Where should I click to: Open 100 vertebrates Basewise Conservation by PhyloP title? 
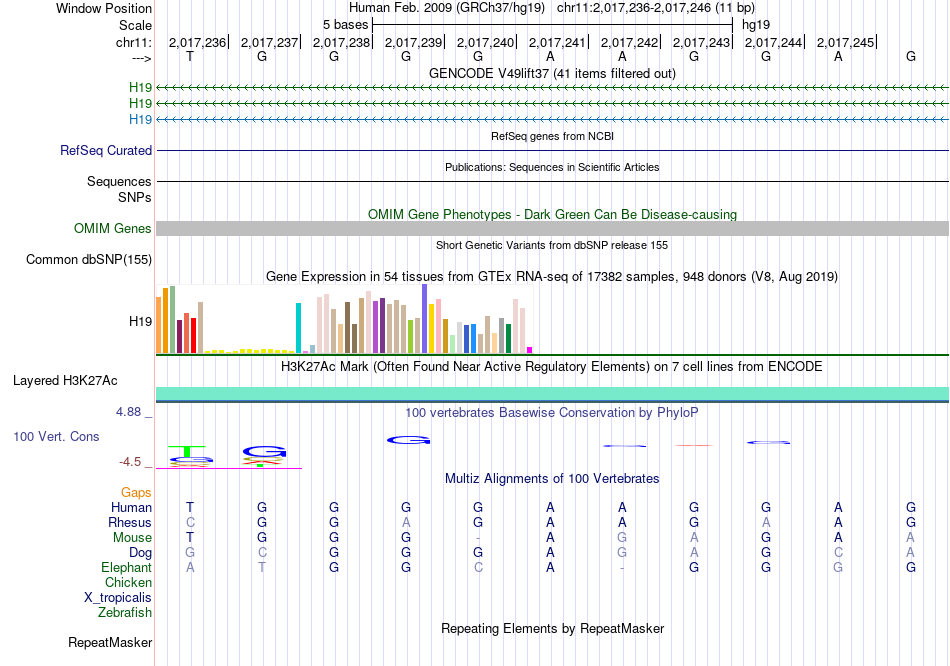(552, 413)
